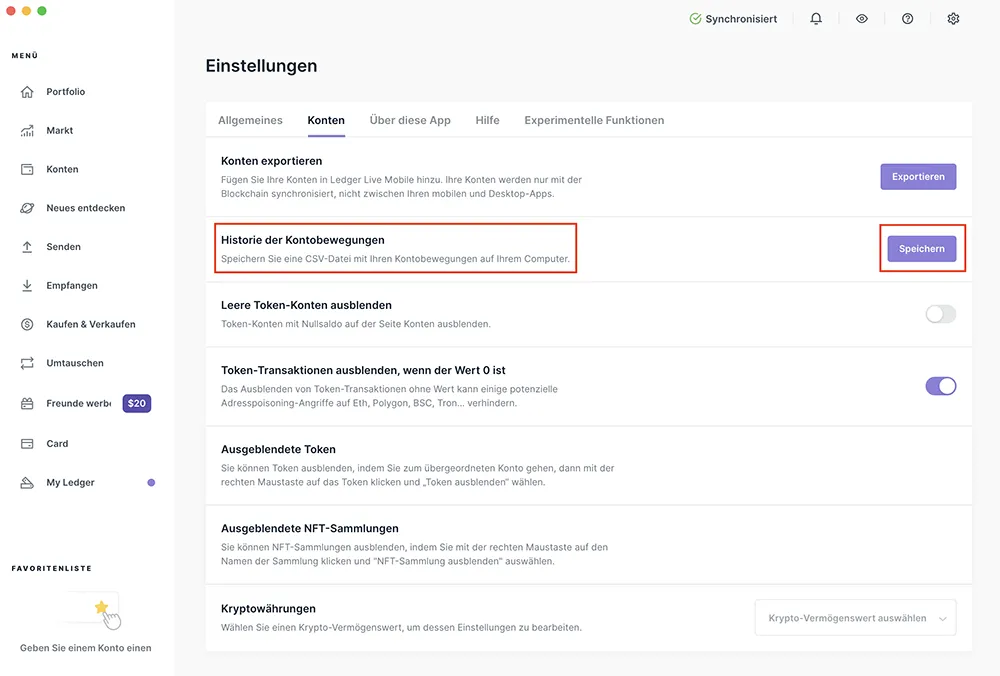Open help question mark icon
The width and height of the screenshot is (1000, 676).
(908, 19)
